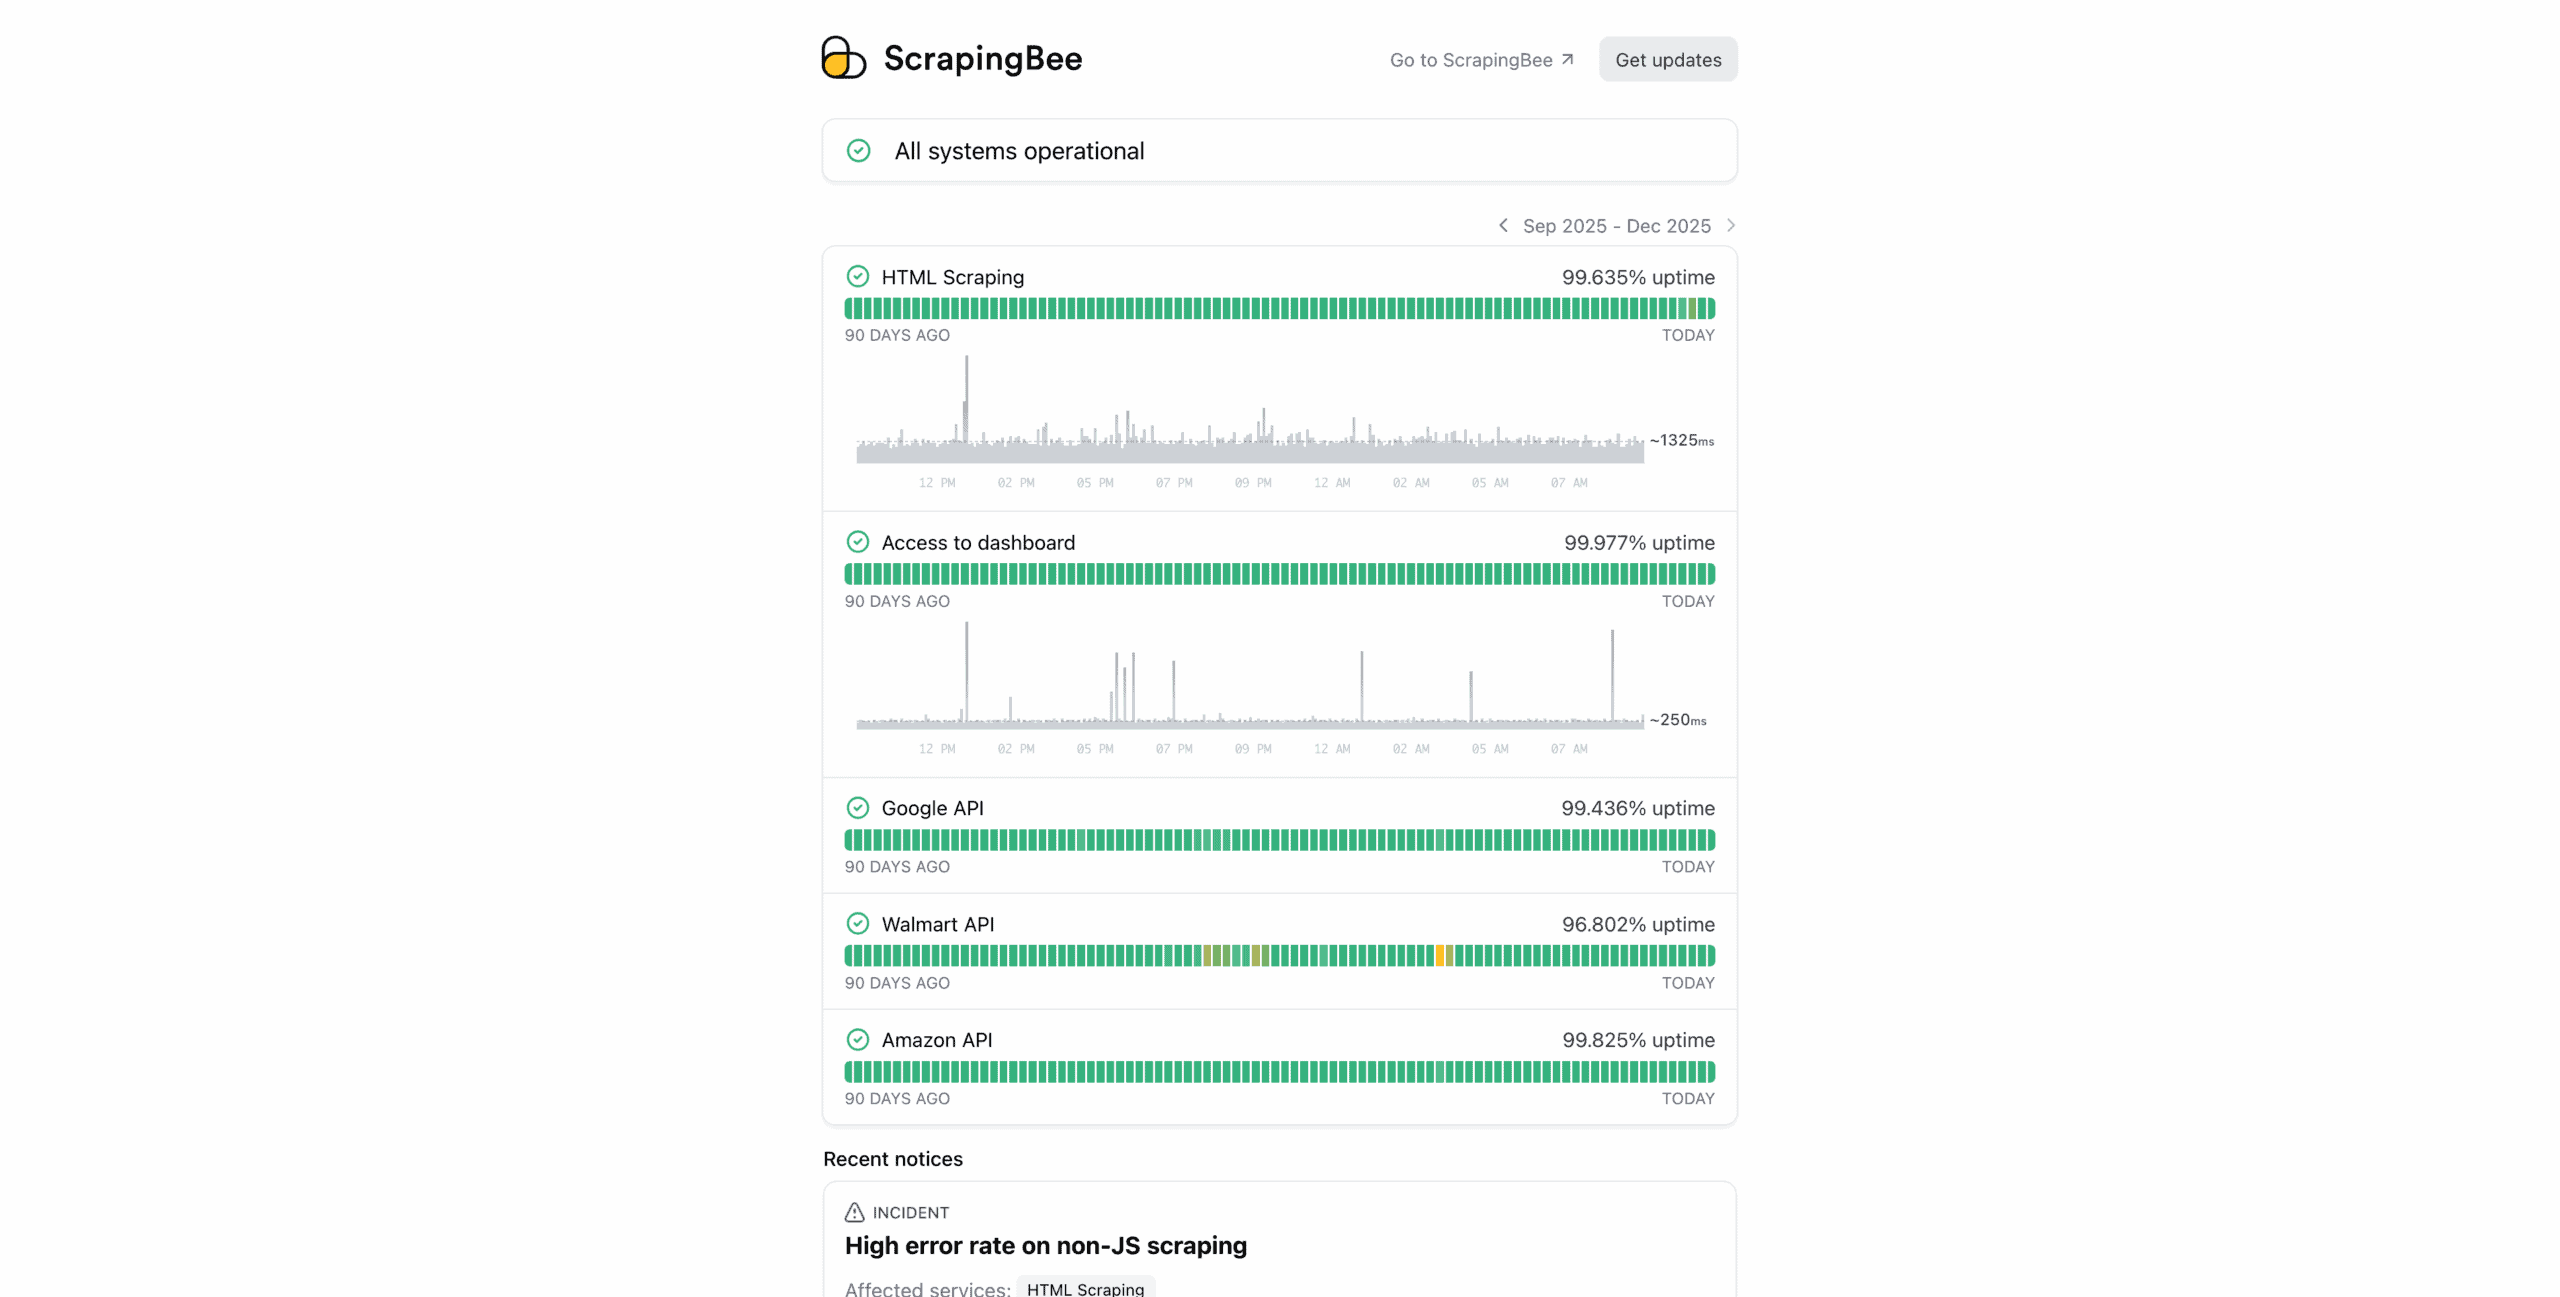
Task: Click the All systems operational check icon
Action: point(858,151)
